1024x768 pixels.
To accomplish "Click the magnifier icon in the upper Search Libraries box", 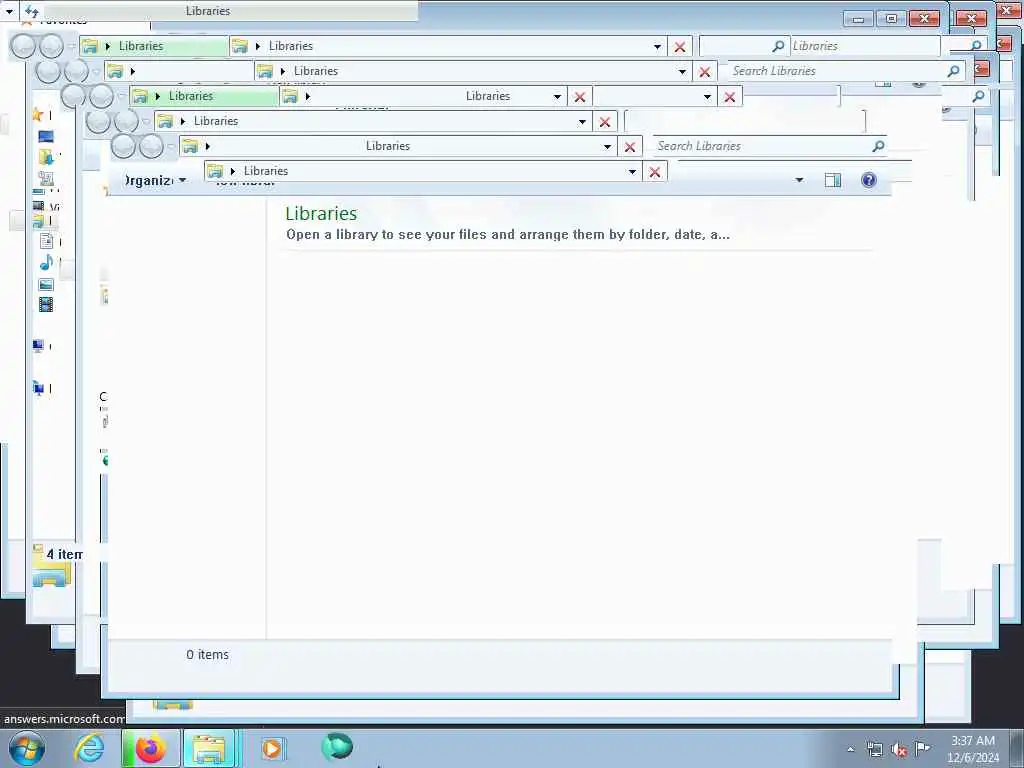I will [x=953, y=71].
